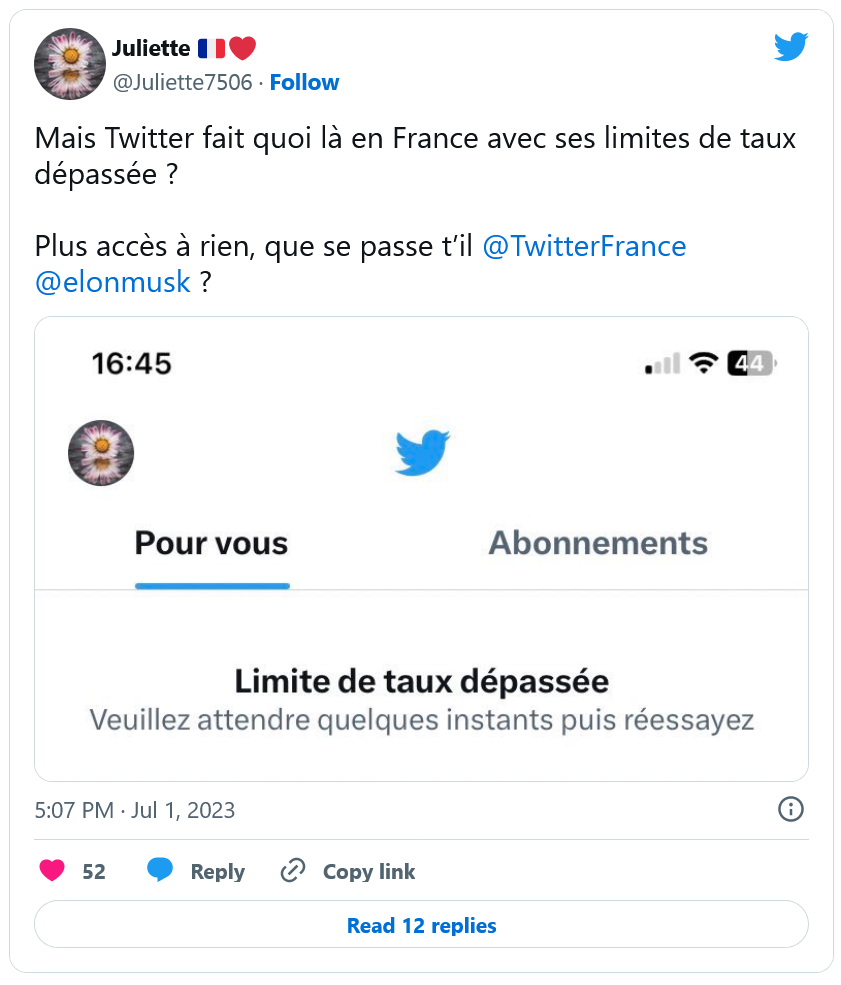This screenshot has width=841, height=985.
Task: Click the Copy link text
Action: pos(368,872)
